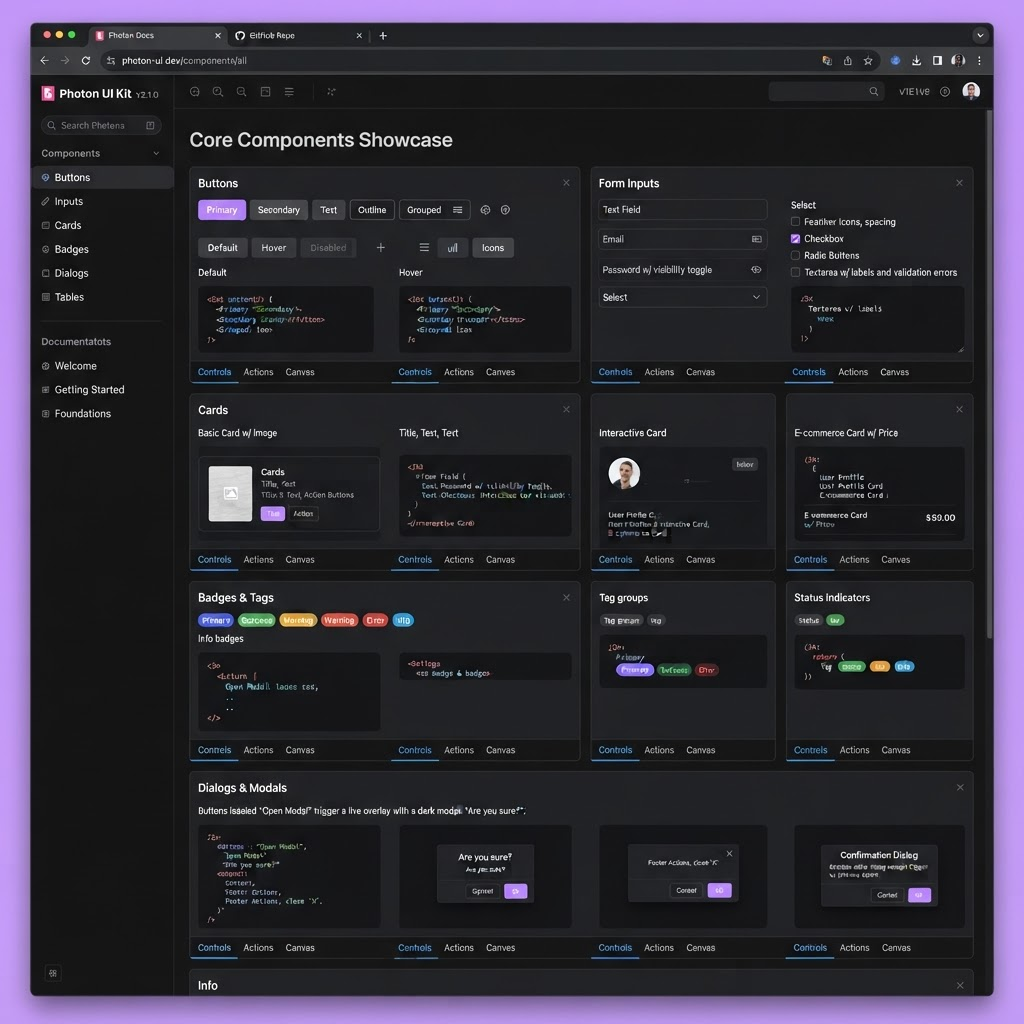Open Canvas tab under Interactive Card

[700, 560]
